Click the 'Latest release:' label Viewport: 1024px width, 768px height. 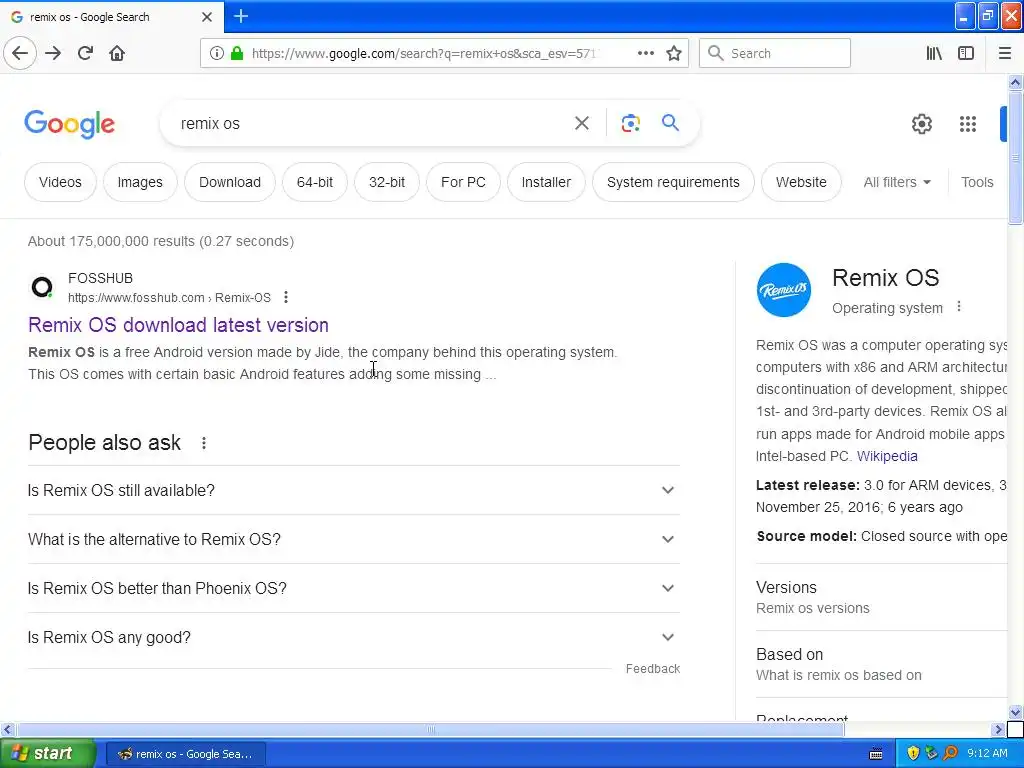pyautogui.click(x=808, y=485)
